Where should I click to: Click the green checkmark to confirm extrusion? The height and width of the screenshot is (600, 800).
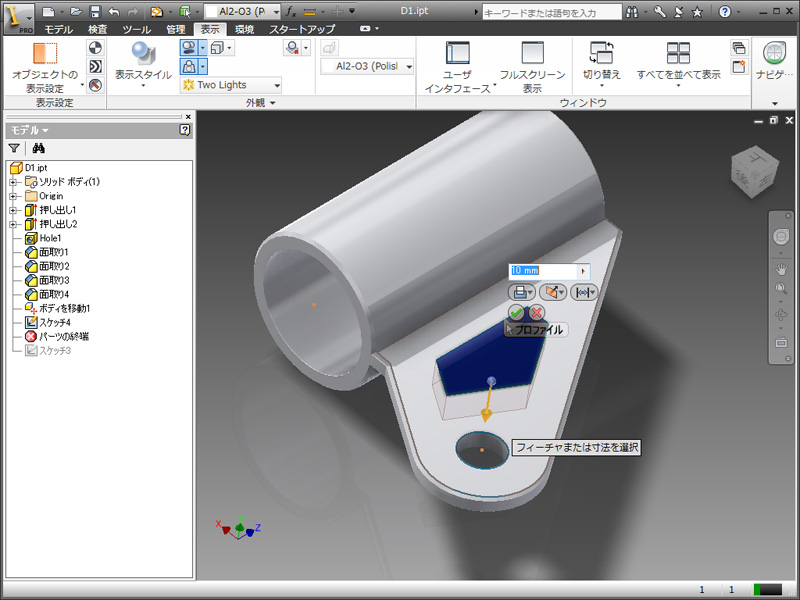(x=516, y=313)
